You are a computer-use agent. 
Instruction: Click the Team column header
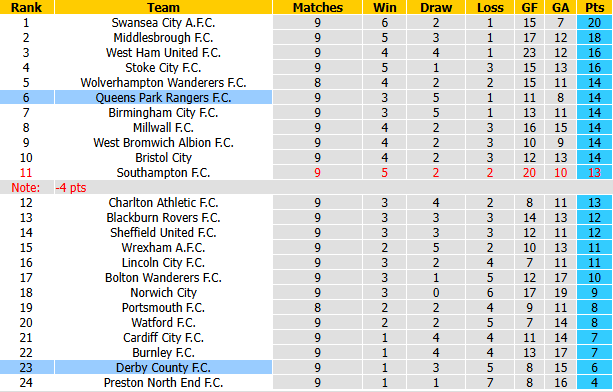[x=163, y=7]
